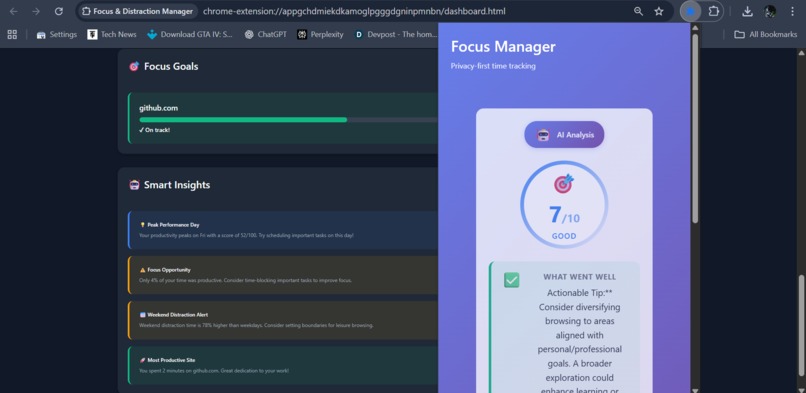806x393 pixels.
Task: Click the Focus & Distraction Manager extension chip
Action: (137, 11)
